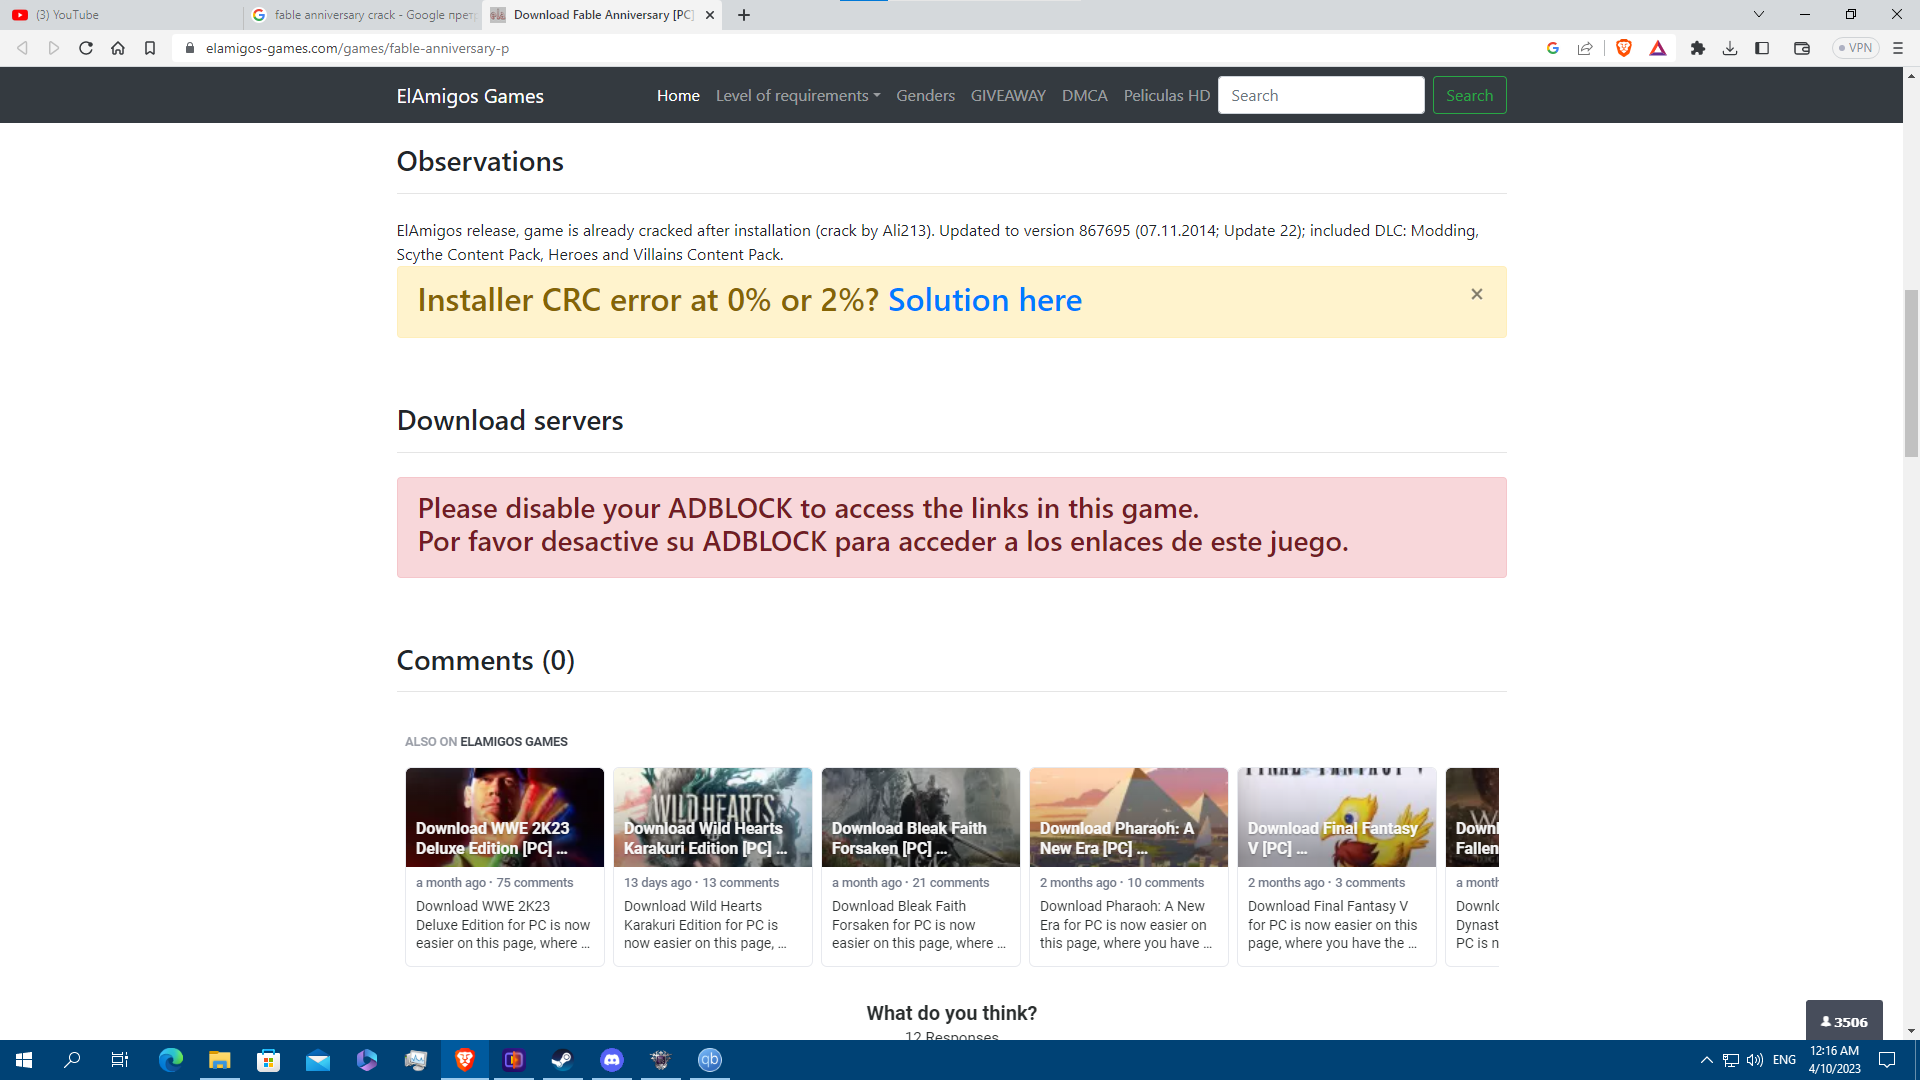Click the share icon in the address bar
The width and height of the screenshot is (1920, 1080).
1585,47
